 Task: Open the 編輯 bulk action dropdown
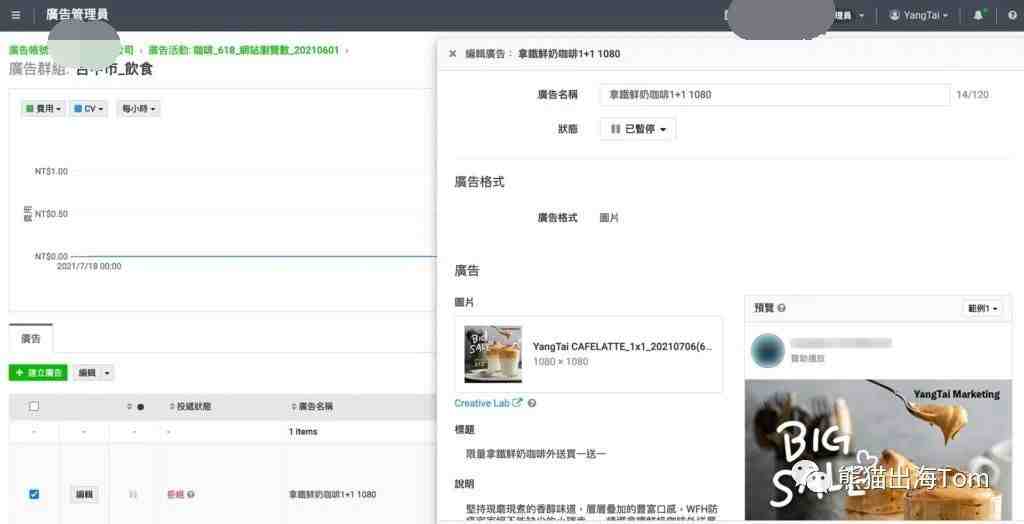[x=93, y=373]
